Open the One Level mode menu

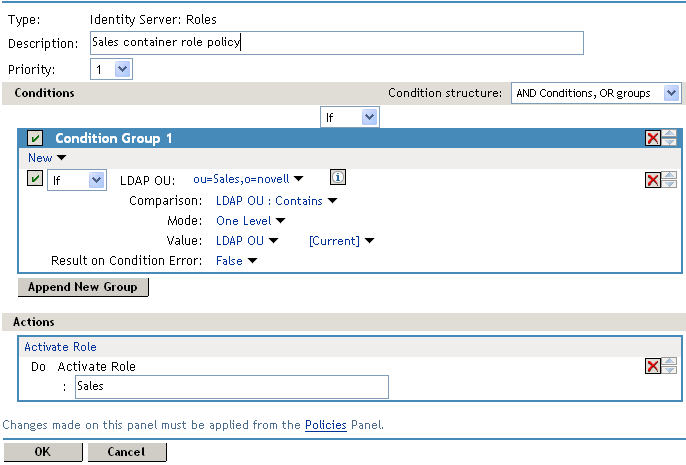pyautogui.click(x=250, y=221)
